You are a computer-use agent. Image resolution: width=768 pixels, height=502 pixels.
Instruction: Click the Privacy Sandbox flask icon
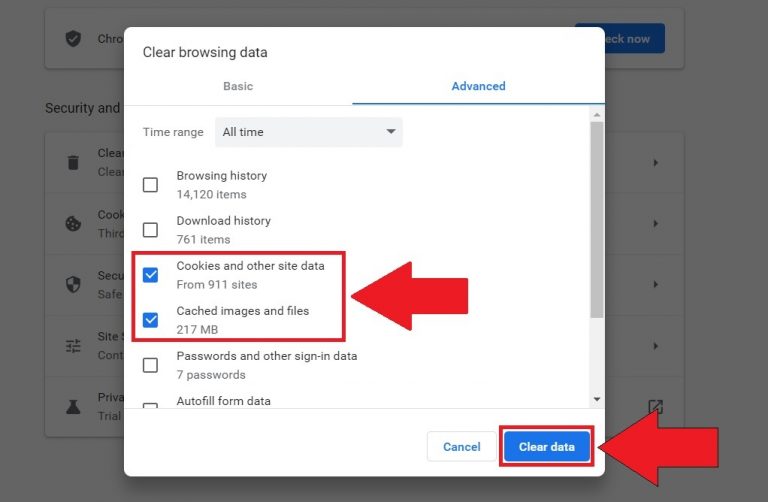tap(73, 406)
